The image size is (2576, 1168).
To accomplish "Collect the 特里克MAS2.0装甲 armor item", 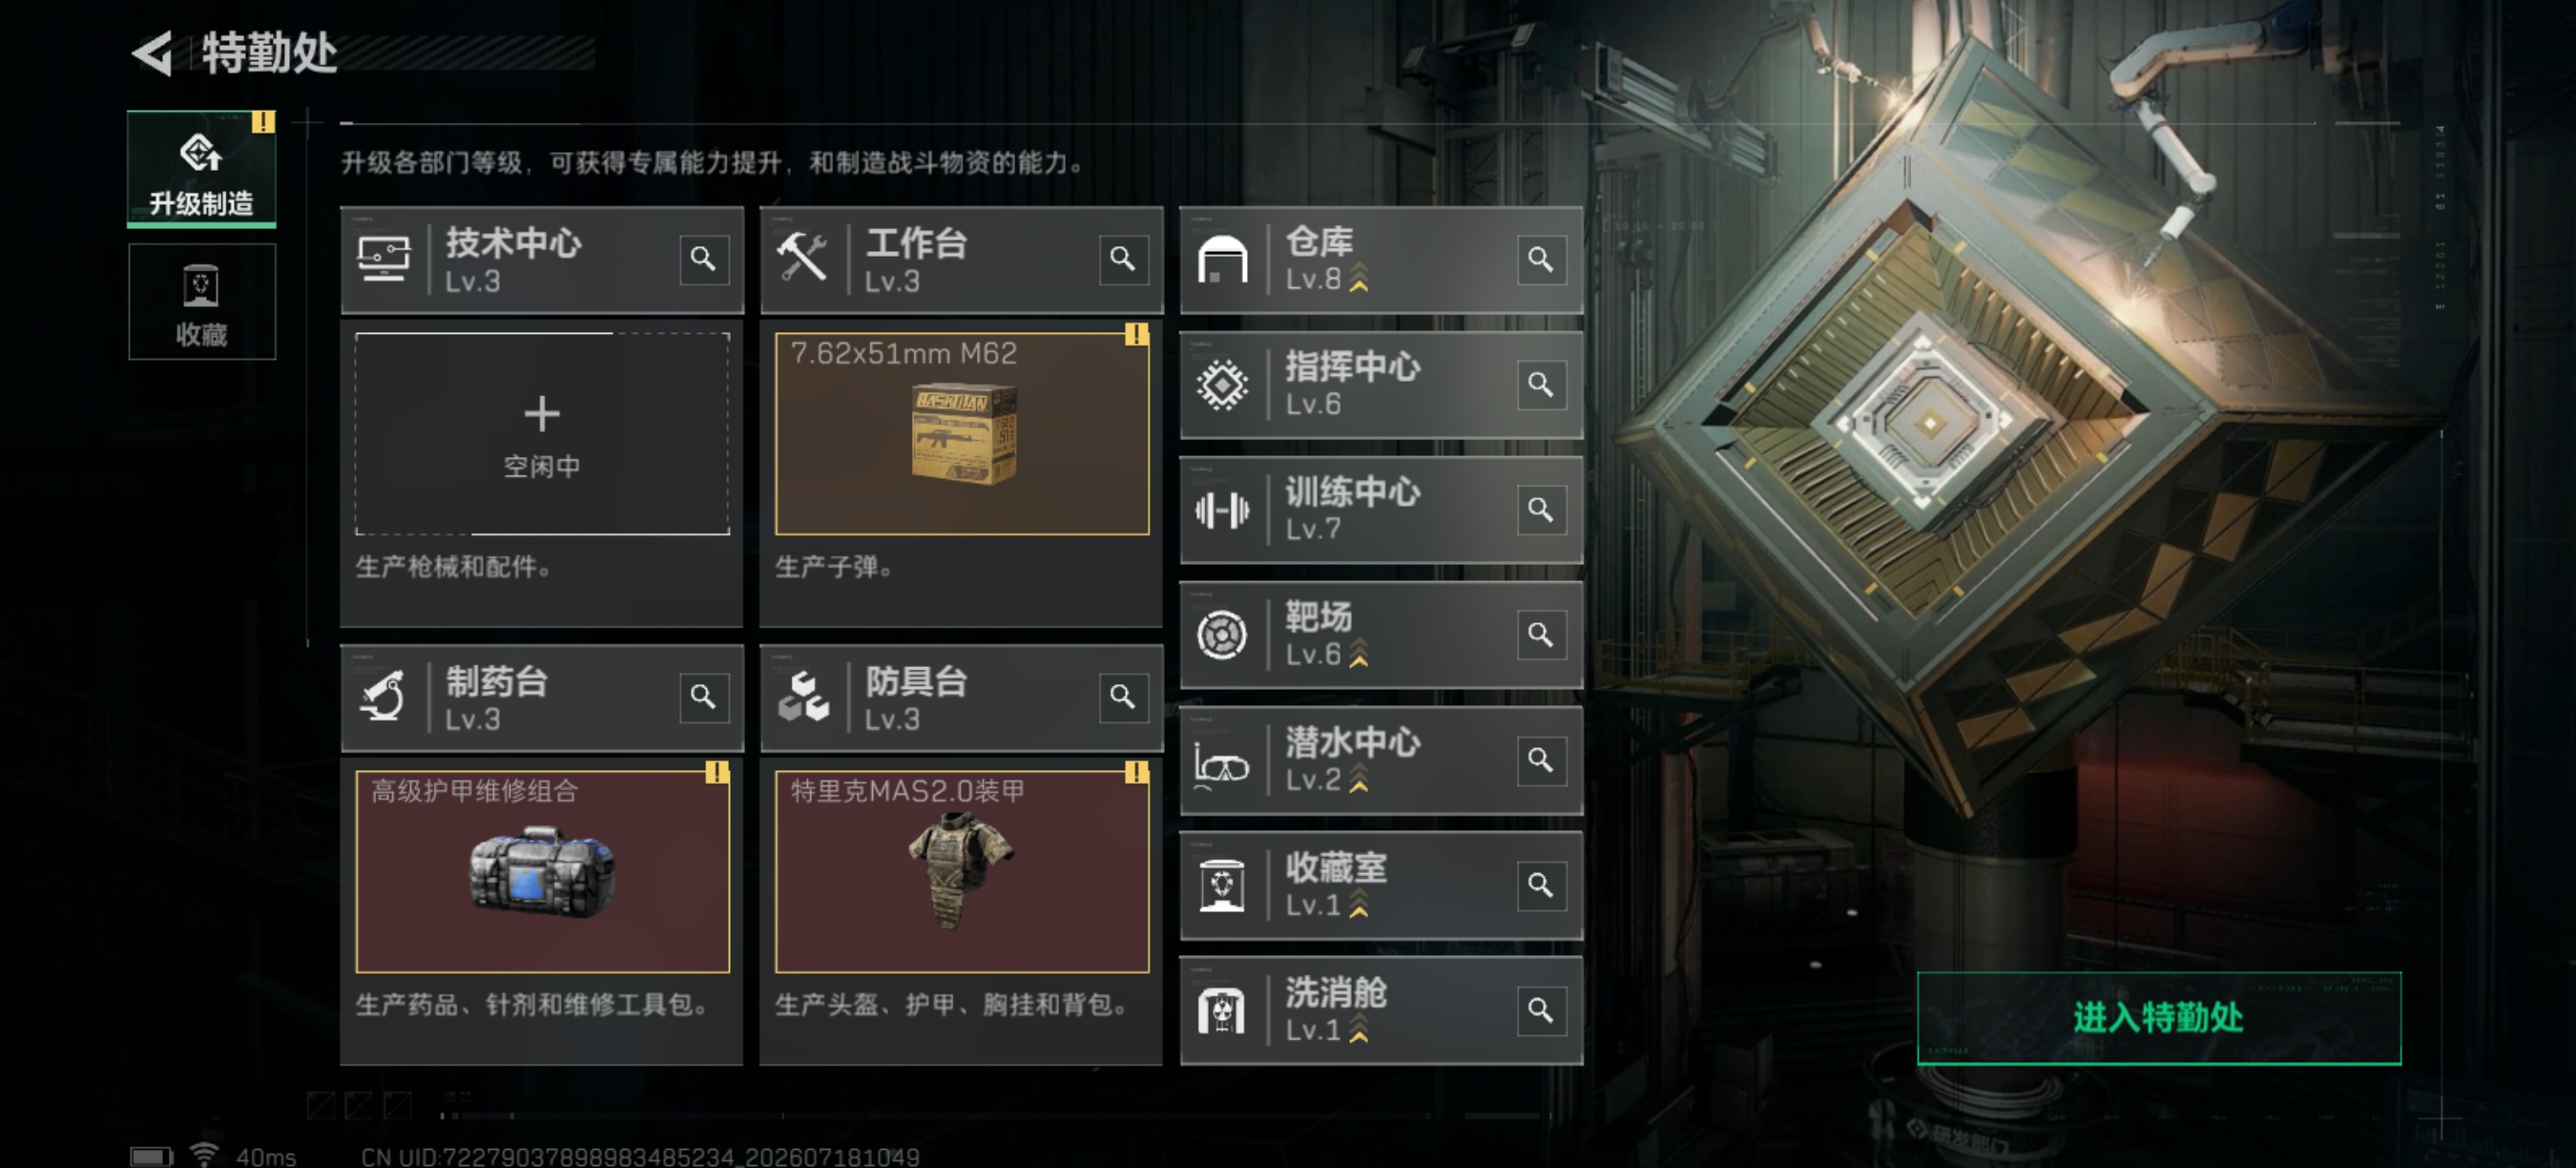I will point(962,871).
